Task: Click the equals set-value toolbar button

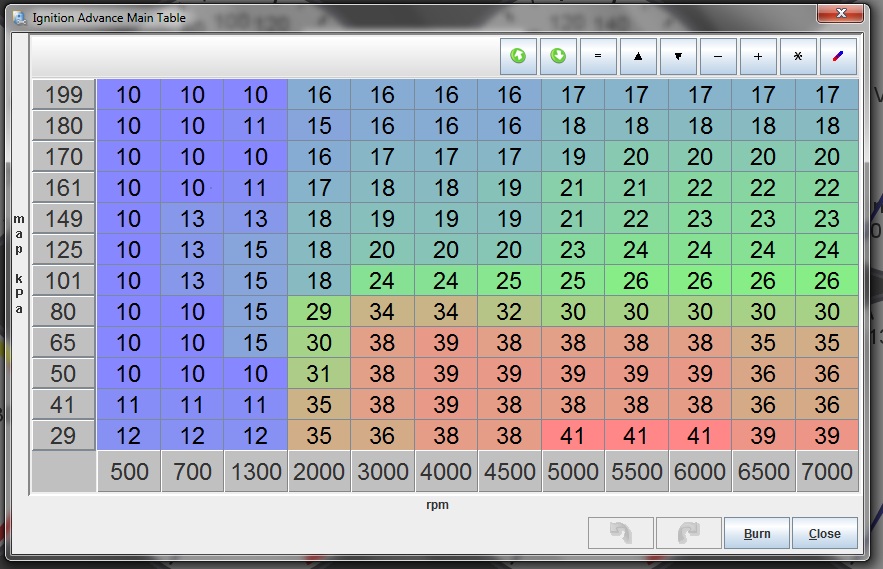Action: click(598, 56)
